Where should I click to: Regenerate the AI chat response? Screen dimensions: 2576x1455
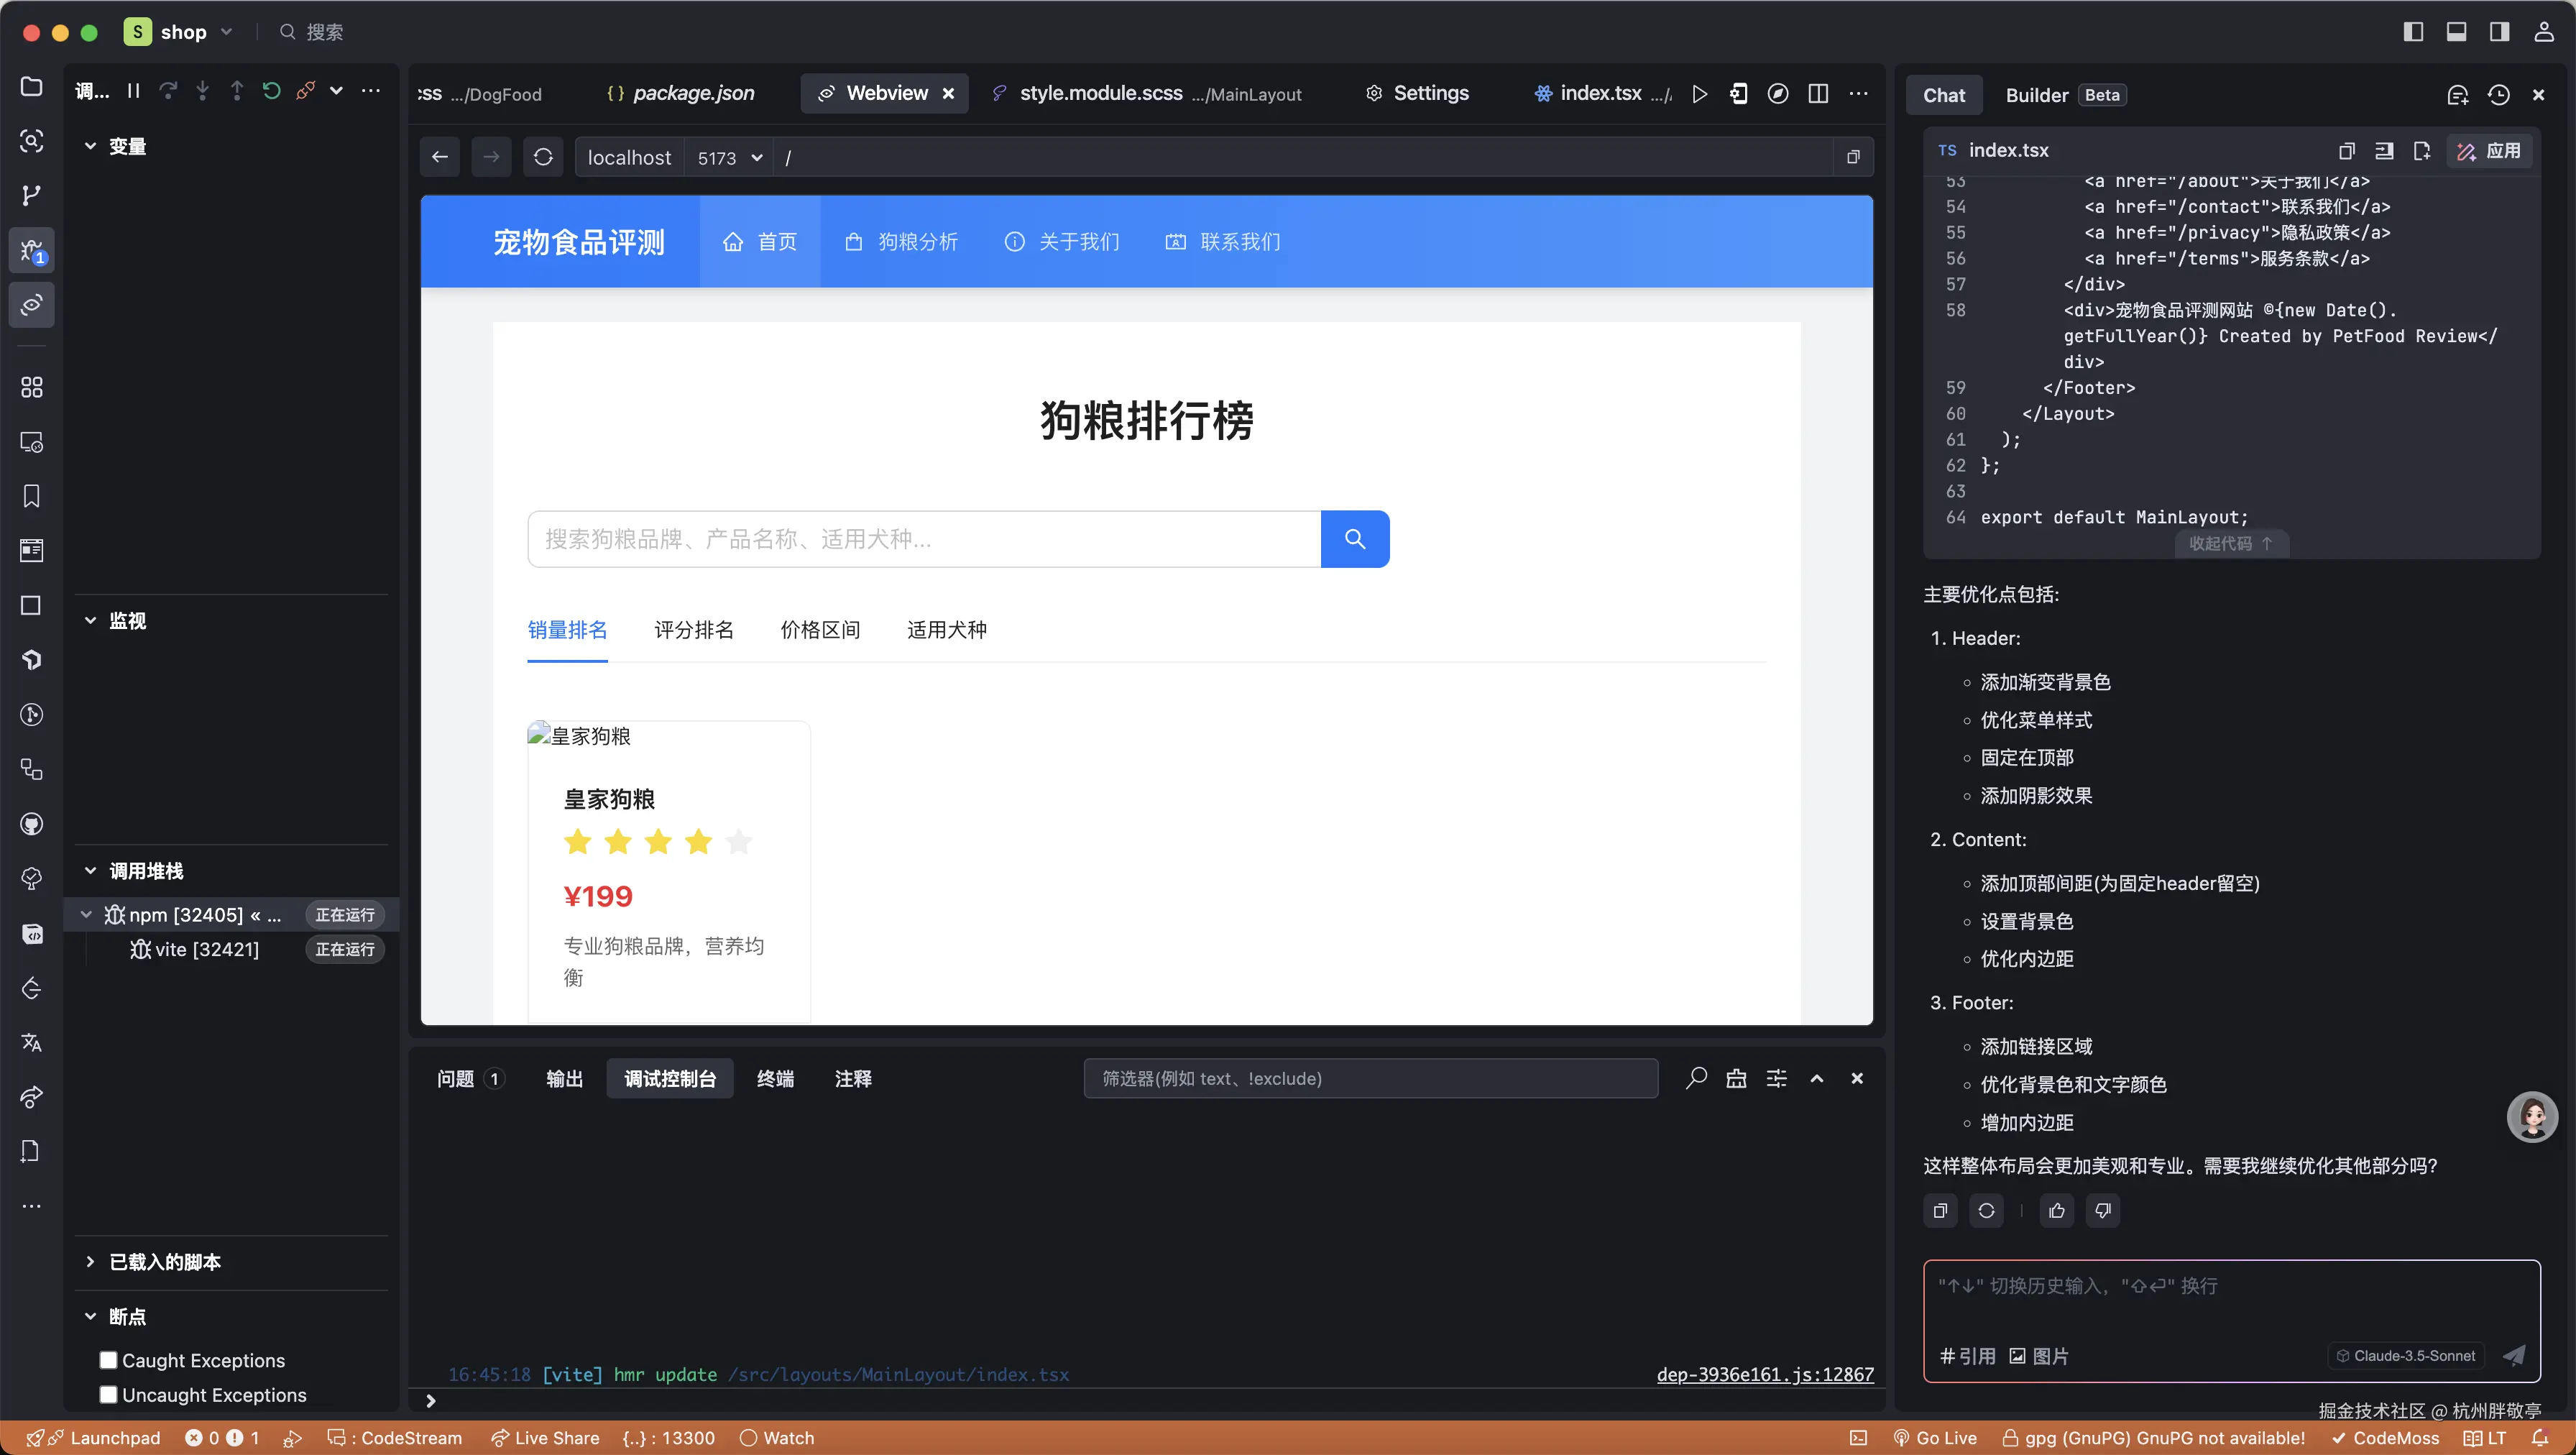pyautogui.click(x=1987, y=1210)
